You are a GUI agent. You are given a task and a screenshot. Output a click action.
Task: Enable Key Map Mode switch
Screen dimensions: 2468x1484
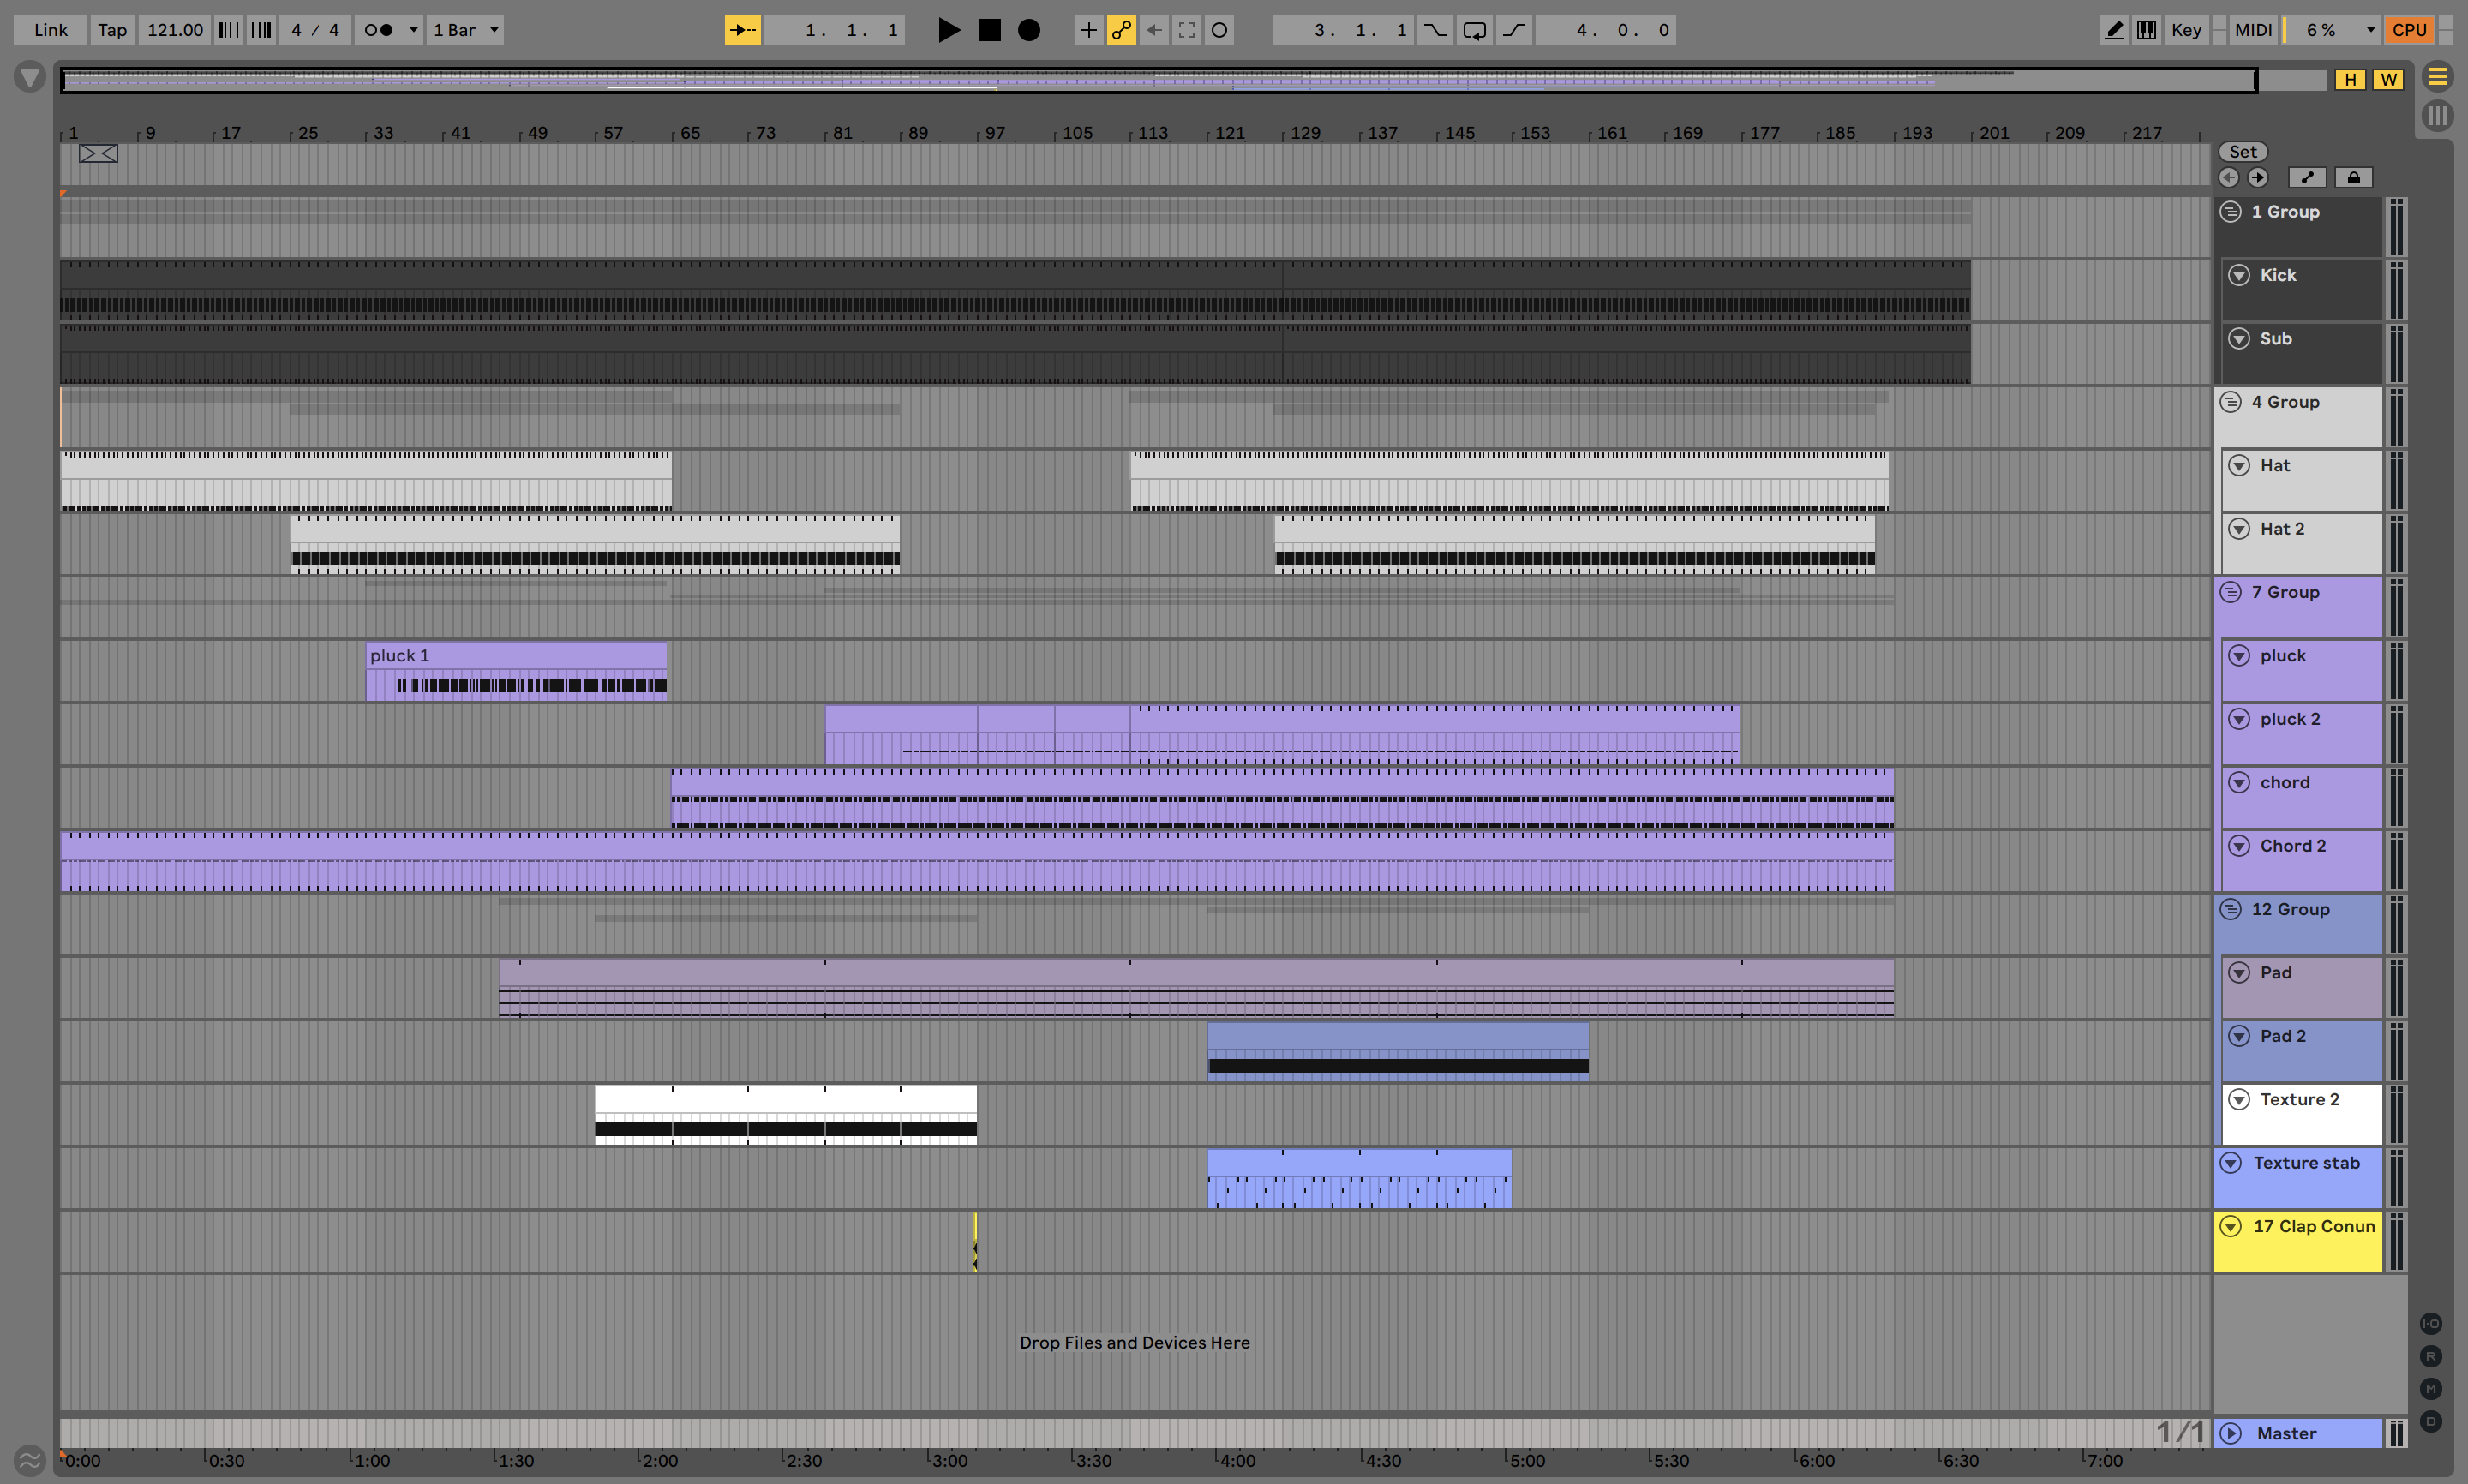tap(2186, 30)
